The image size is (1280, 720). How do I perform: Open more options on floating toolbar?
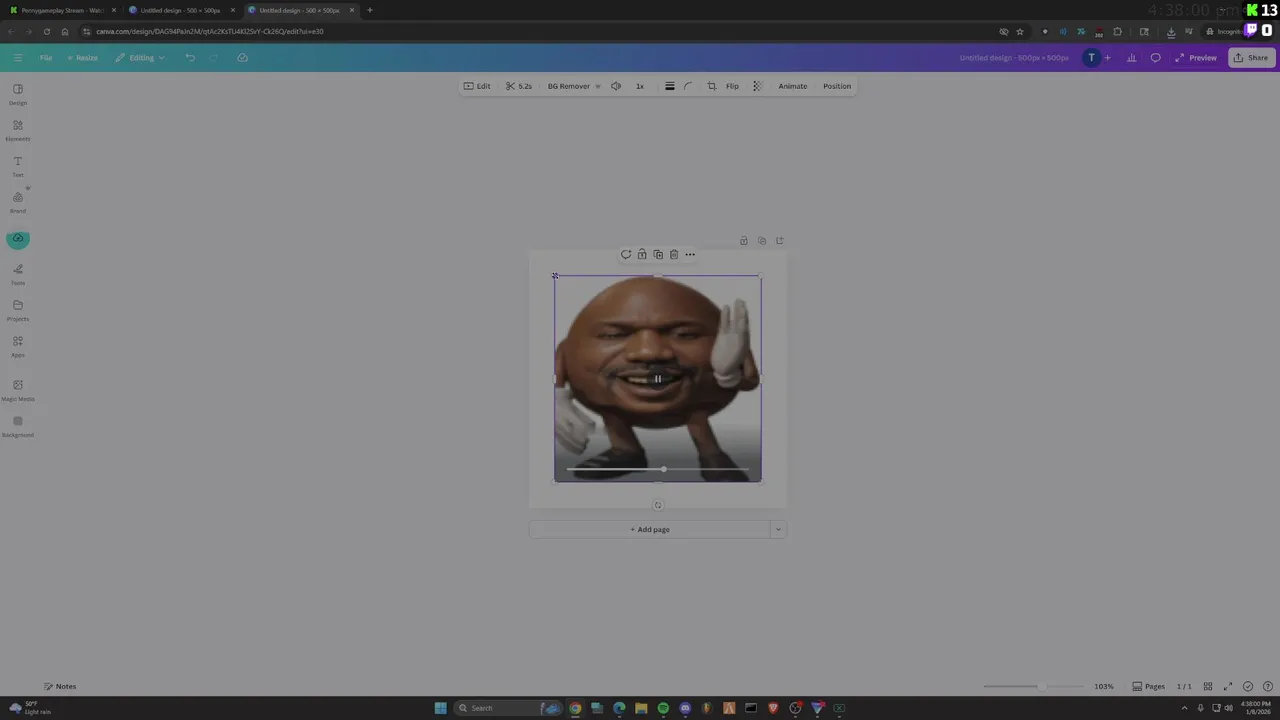click(690, 254)
